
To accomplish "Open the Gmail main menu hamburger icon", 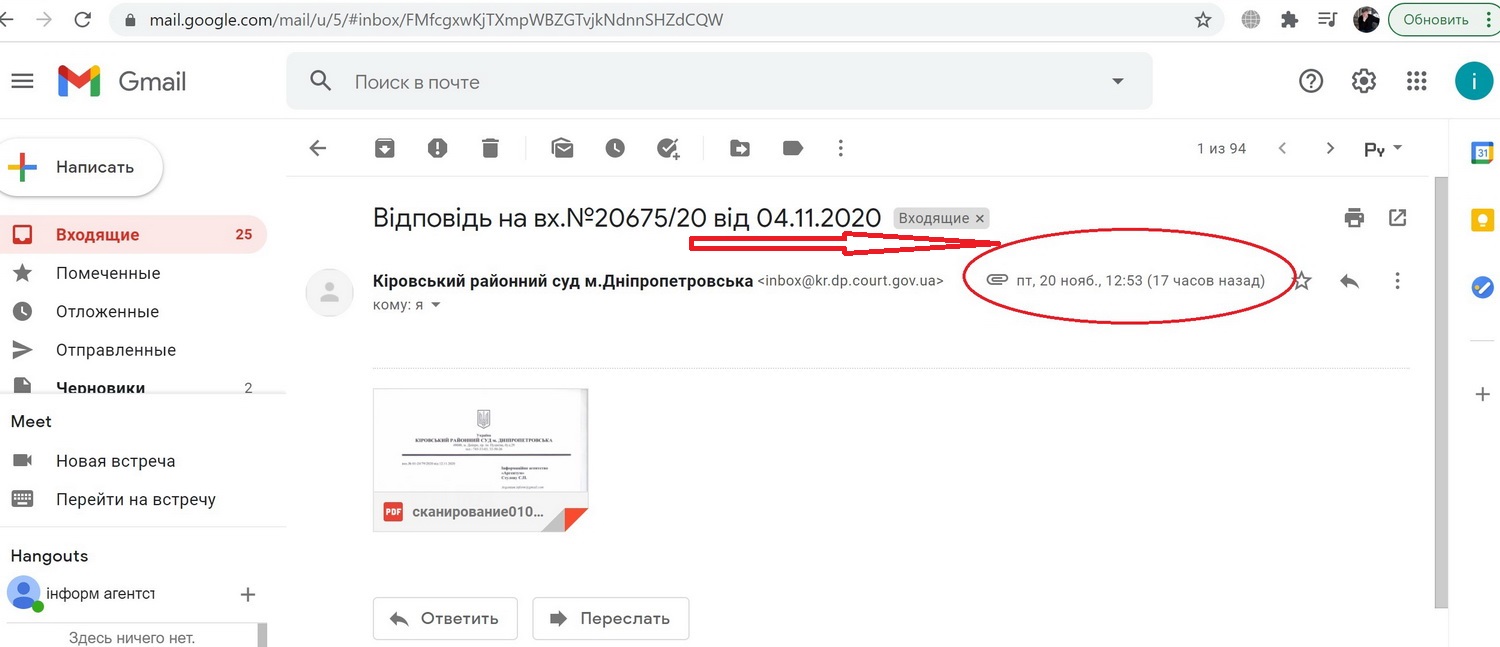I will click(22, 81).
